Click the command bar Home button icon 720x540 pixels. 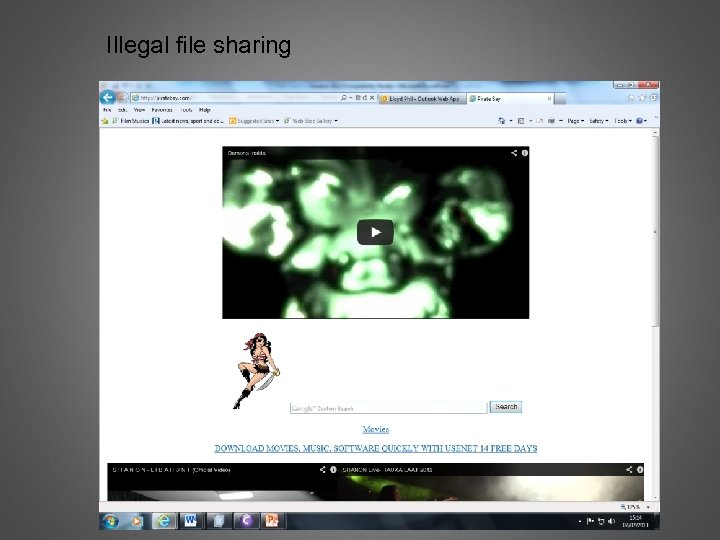coord(501,121)
